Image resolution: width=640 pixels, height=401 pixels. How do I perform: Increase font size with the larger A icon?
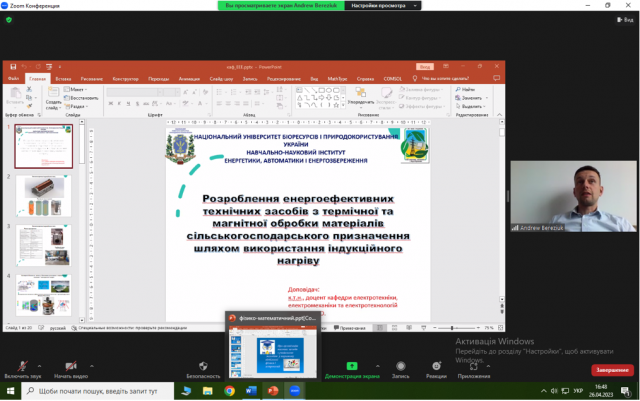click(x=186, y=92)
